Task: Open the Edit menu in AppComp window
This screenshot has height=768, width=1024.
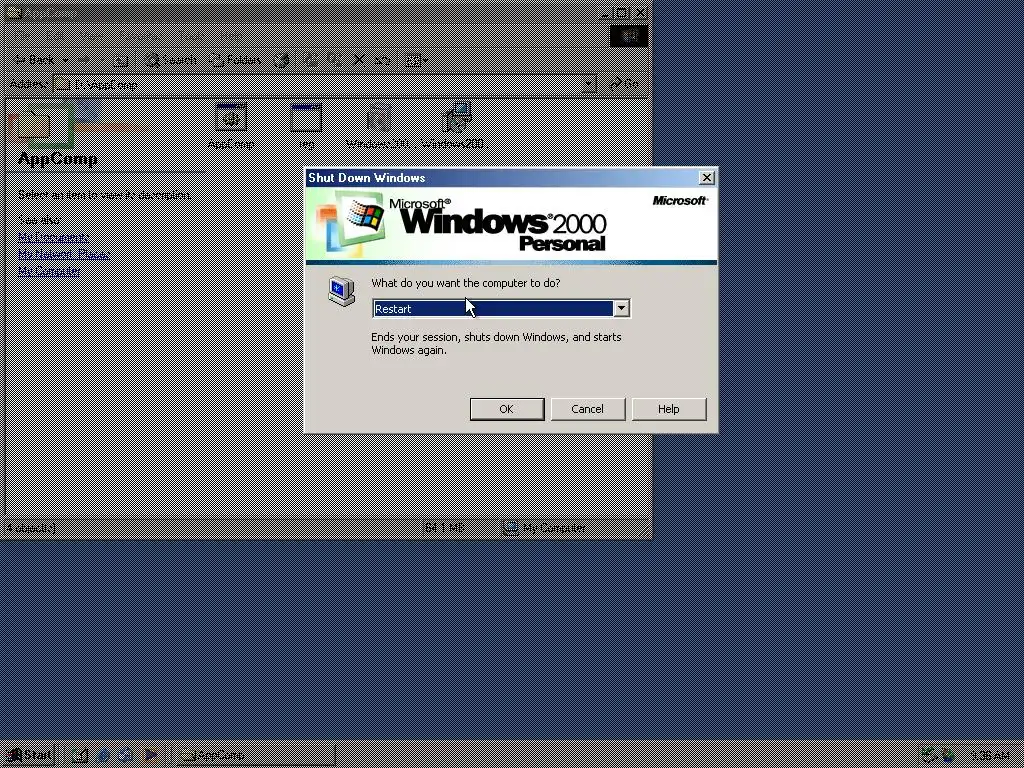Action: (55, 36)
